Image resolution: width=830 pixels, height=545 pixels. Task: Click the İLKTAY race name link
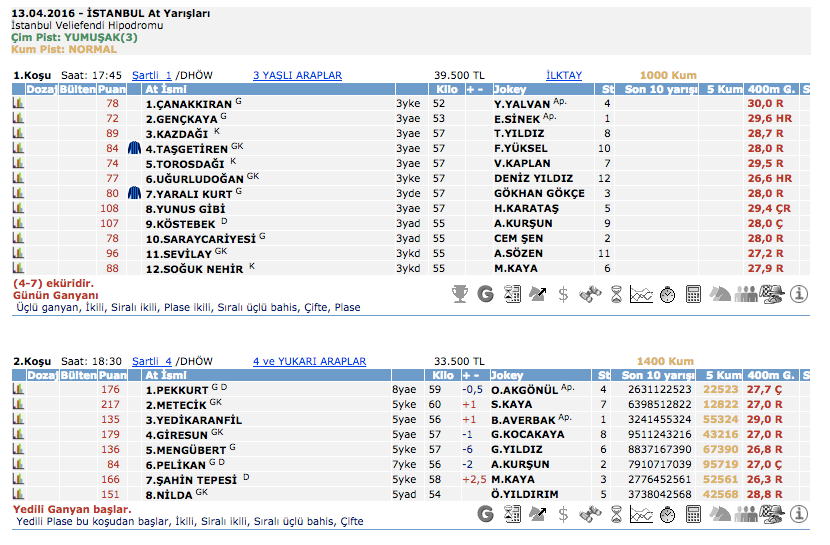[x=564, y=75]
